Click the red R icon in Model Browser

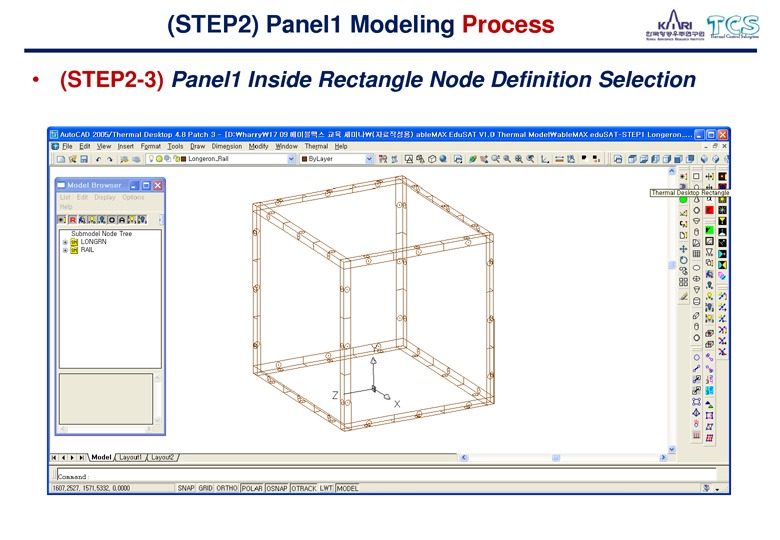[73, 219]
